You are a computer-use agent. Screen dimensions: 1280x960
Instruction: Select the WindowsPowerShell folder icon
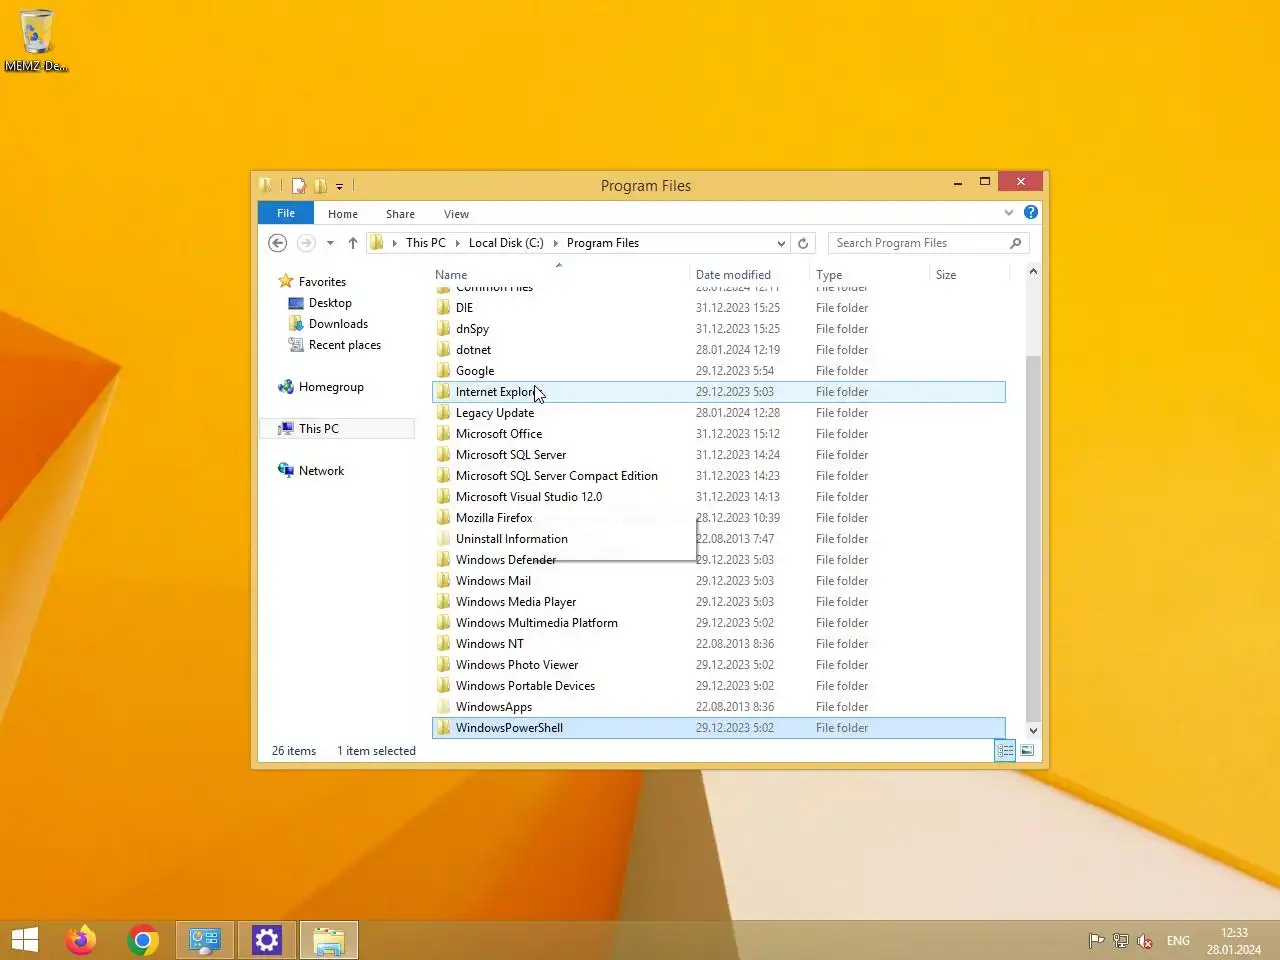[444, 728]
